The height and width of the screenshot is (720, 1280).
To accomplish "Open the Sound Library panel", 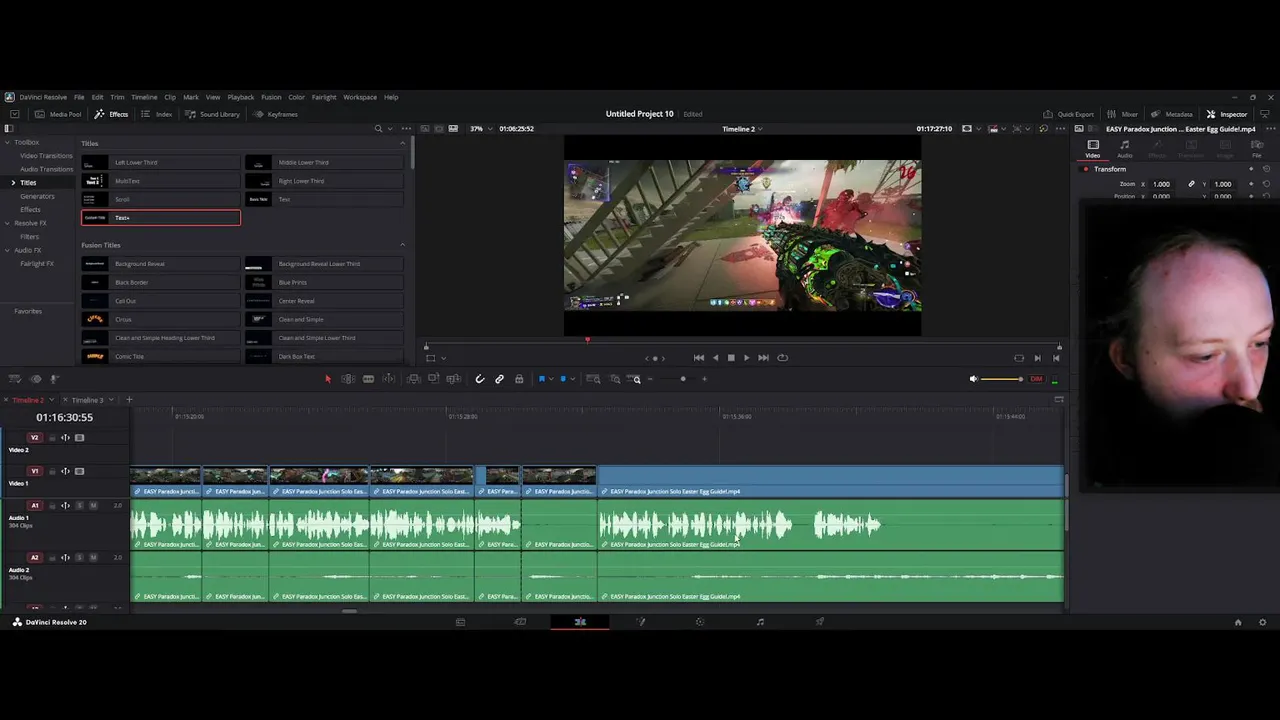I will 212,114.
